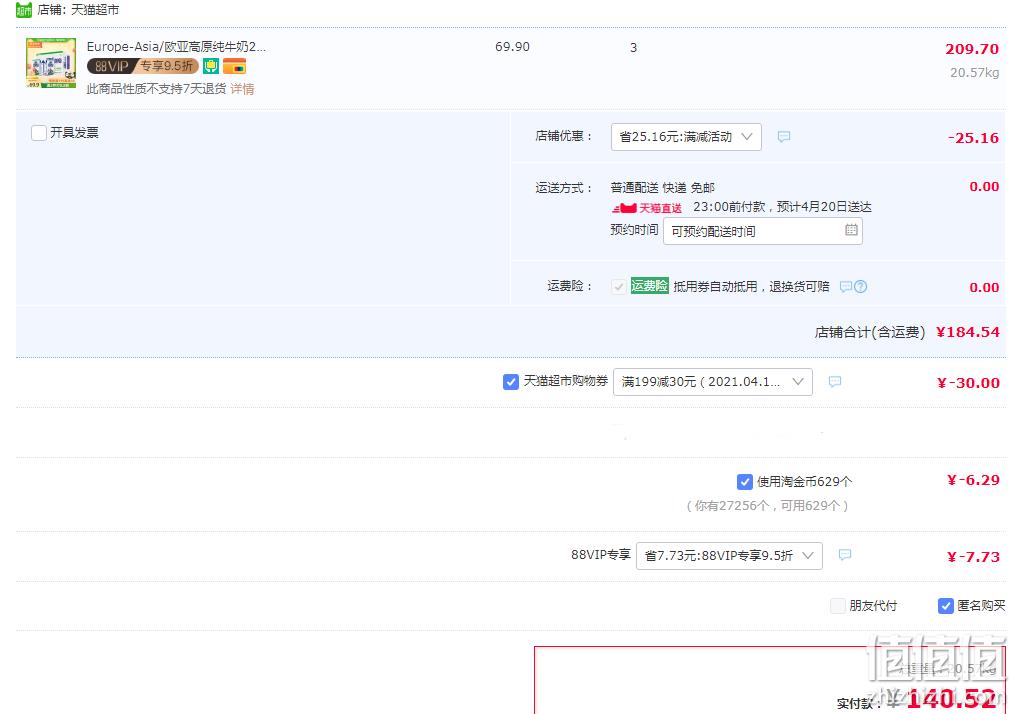Expand the 省7.73元:88VIP专享9.5折 dropdown
1016x714 pixels.
point(730,555)
